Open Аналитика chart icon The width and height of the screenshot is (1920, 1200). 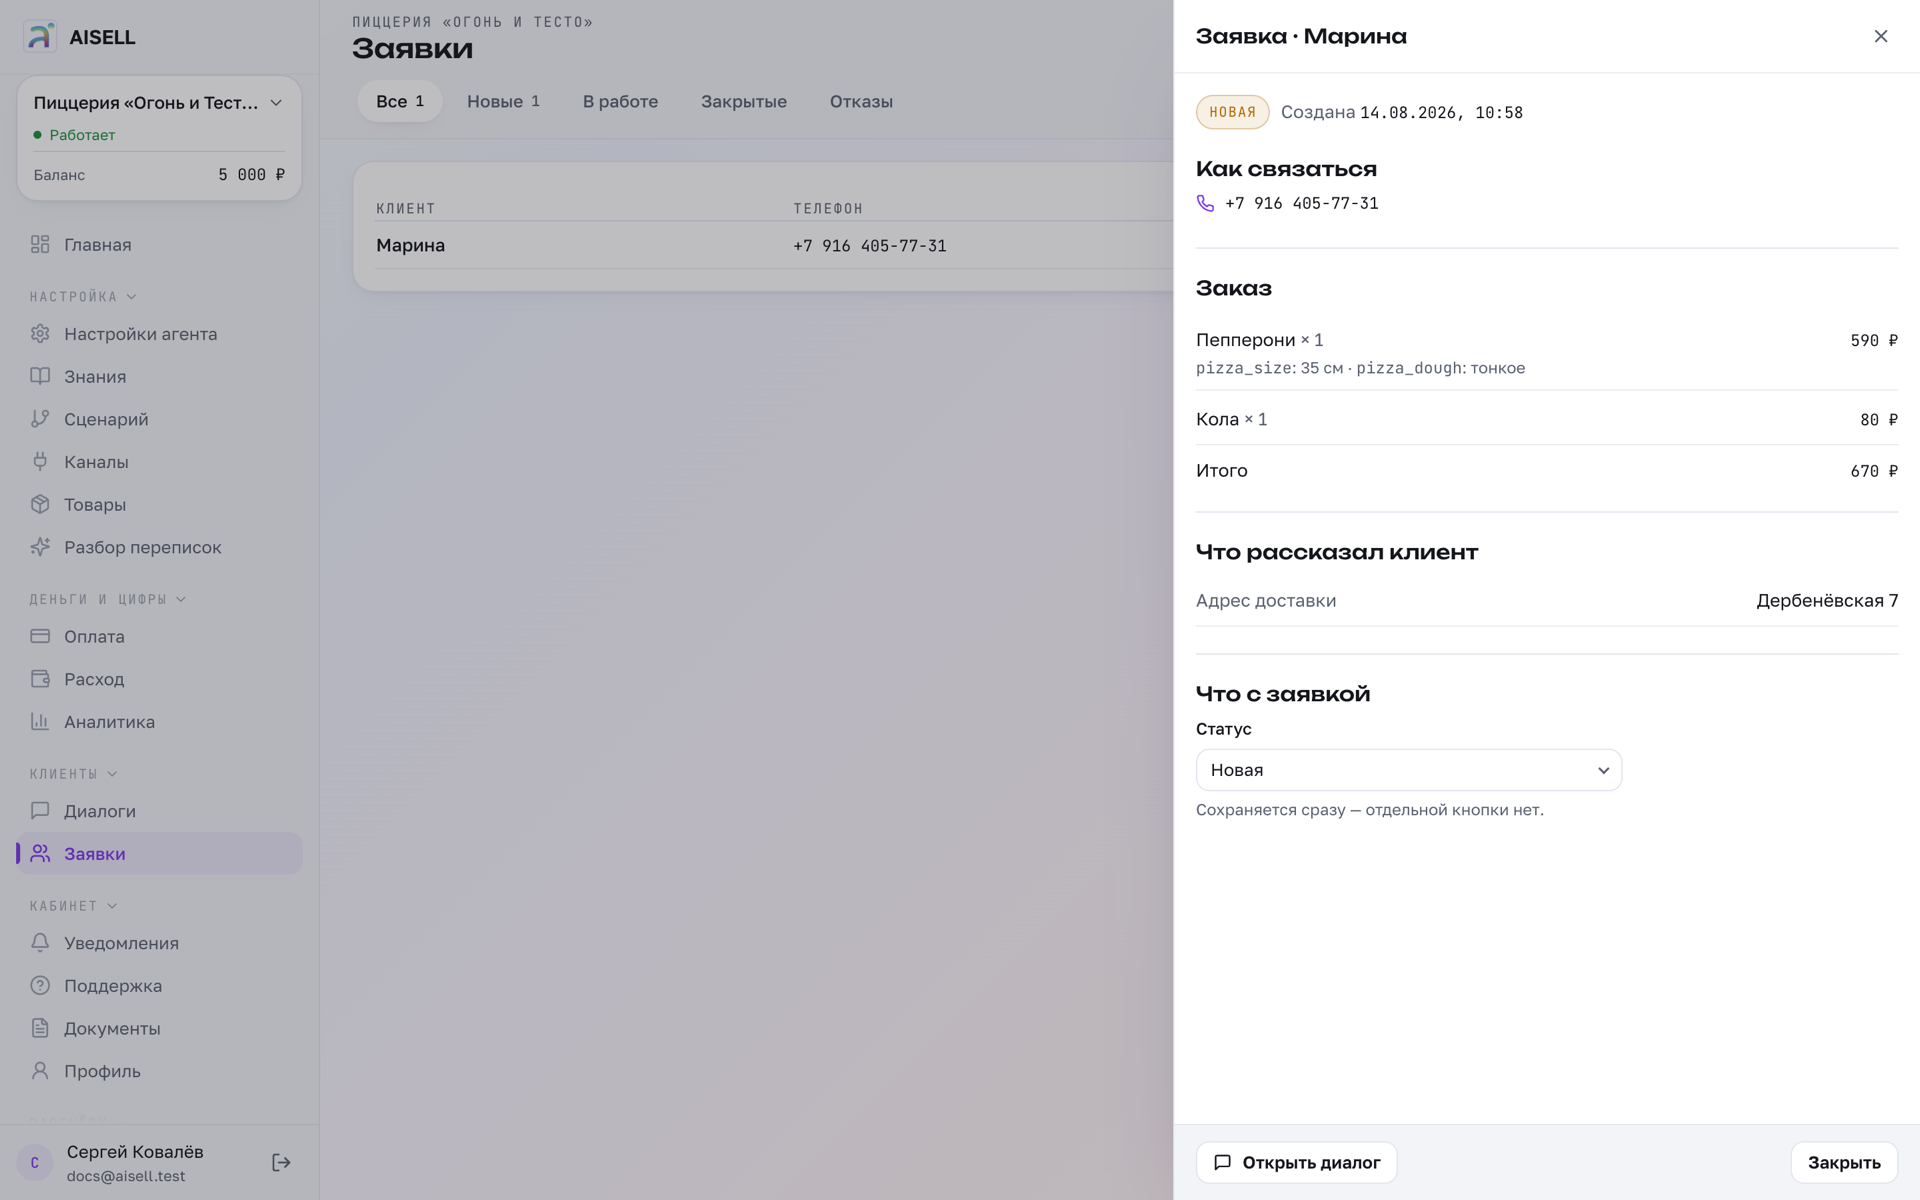40,722
